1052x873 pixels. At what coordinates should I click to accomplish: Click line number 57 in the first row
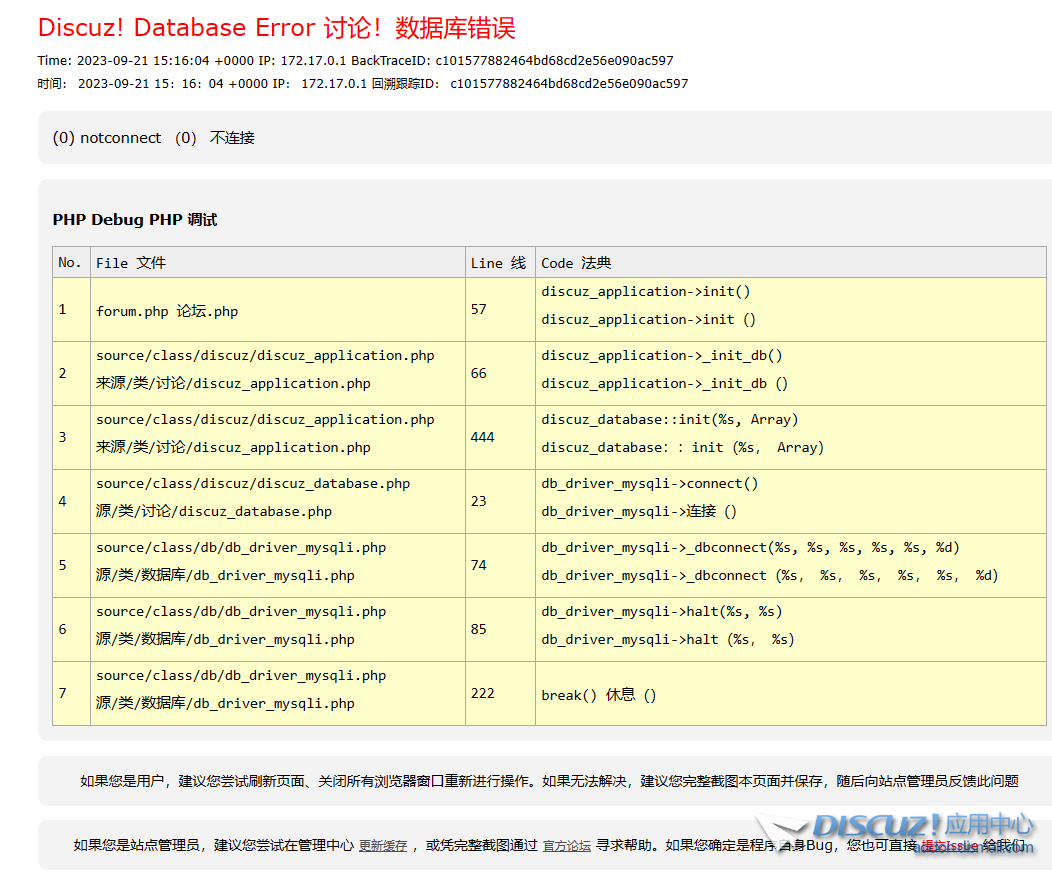[x=479, y=309]
